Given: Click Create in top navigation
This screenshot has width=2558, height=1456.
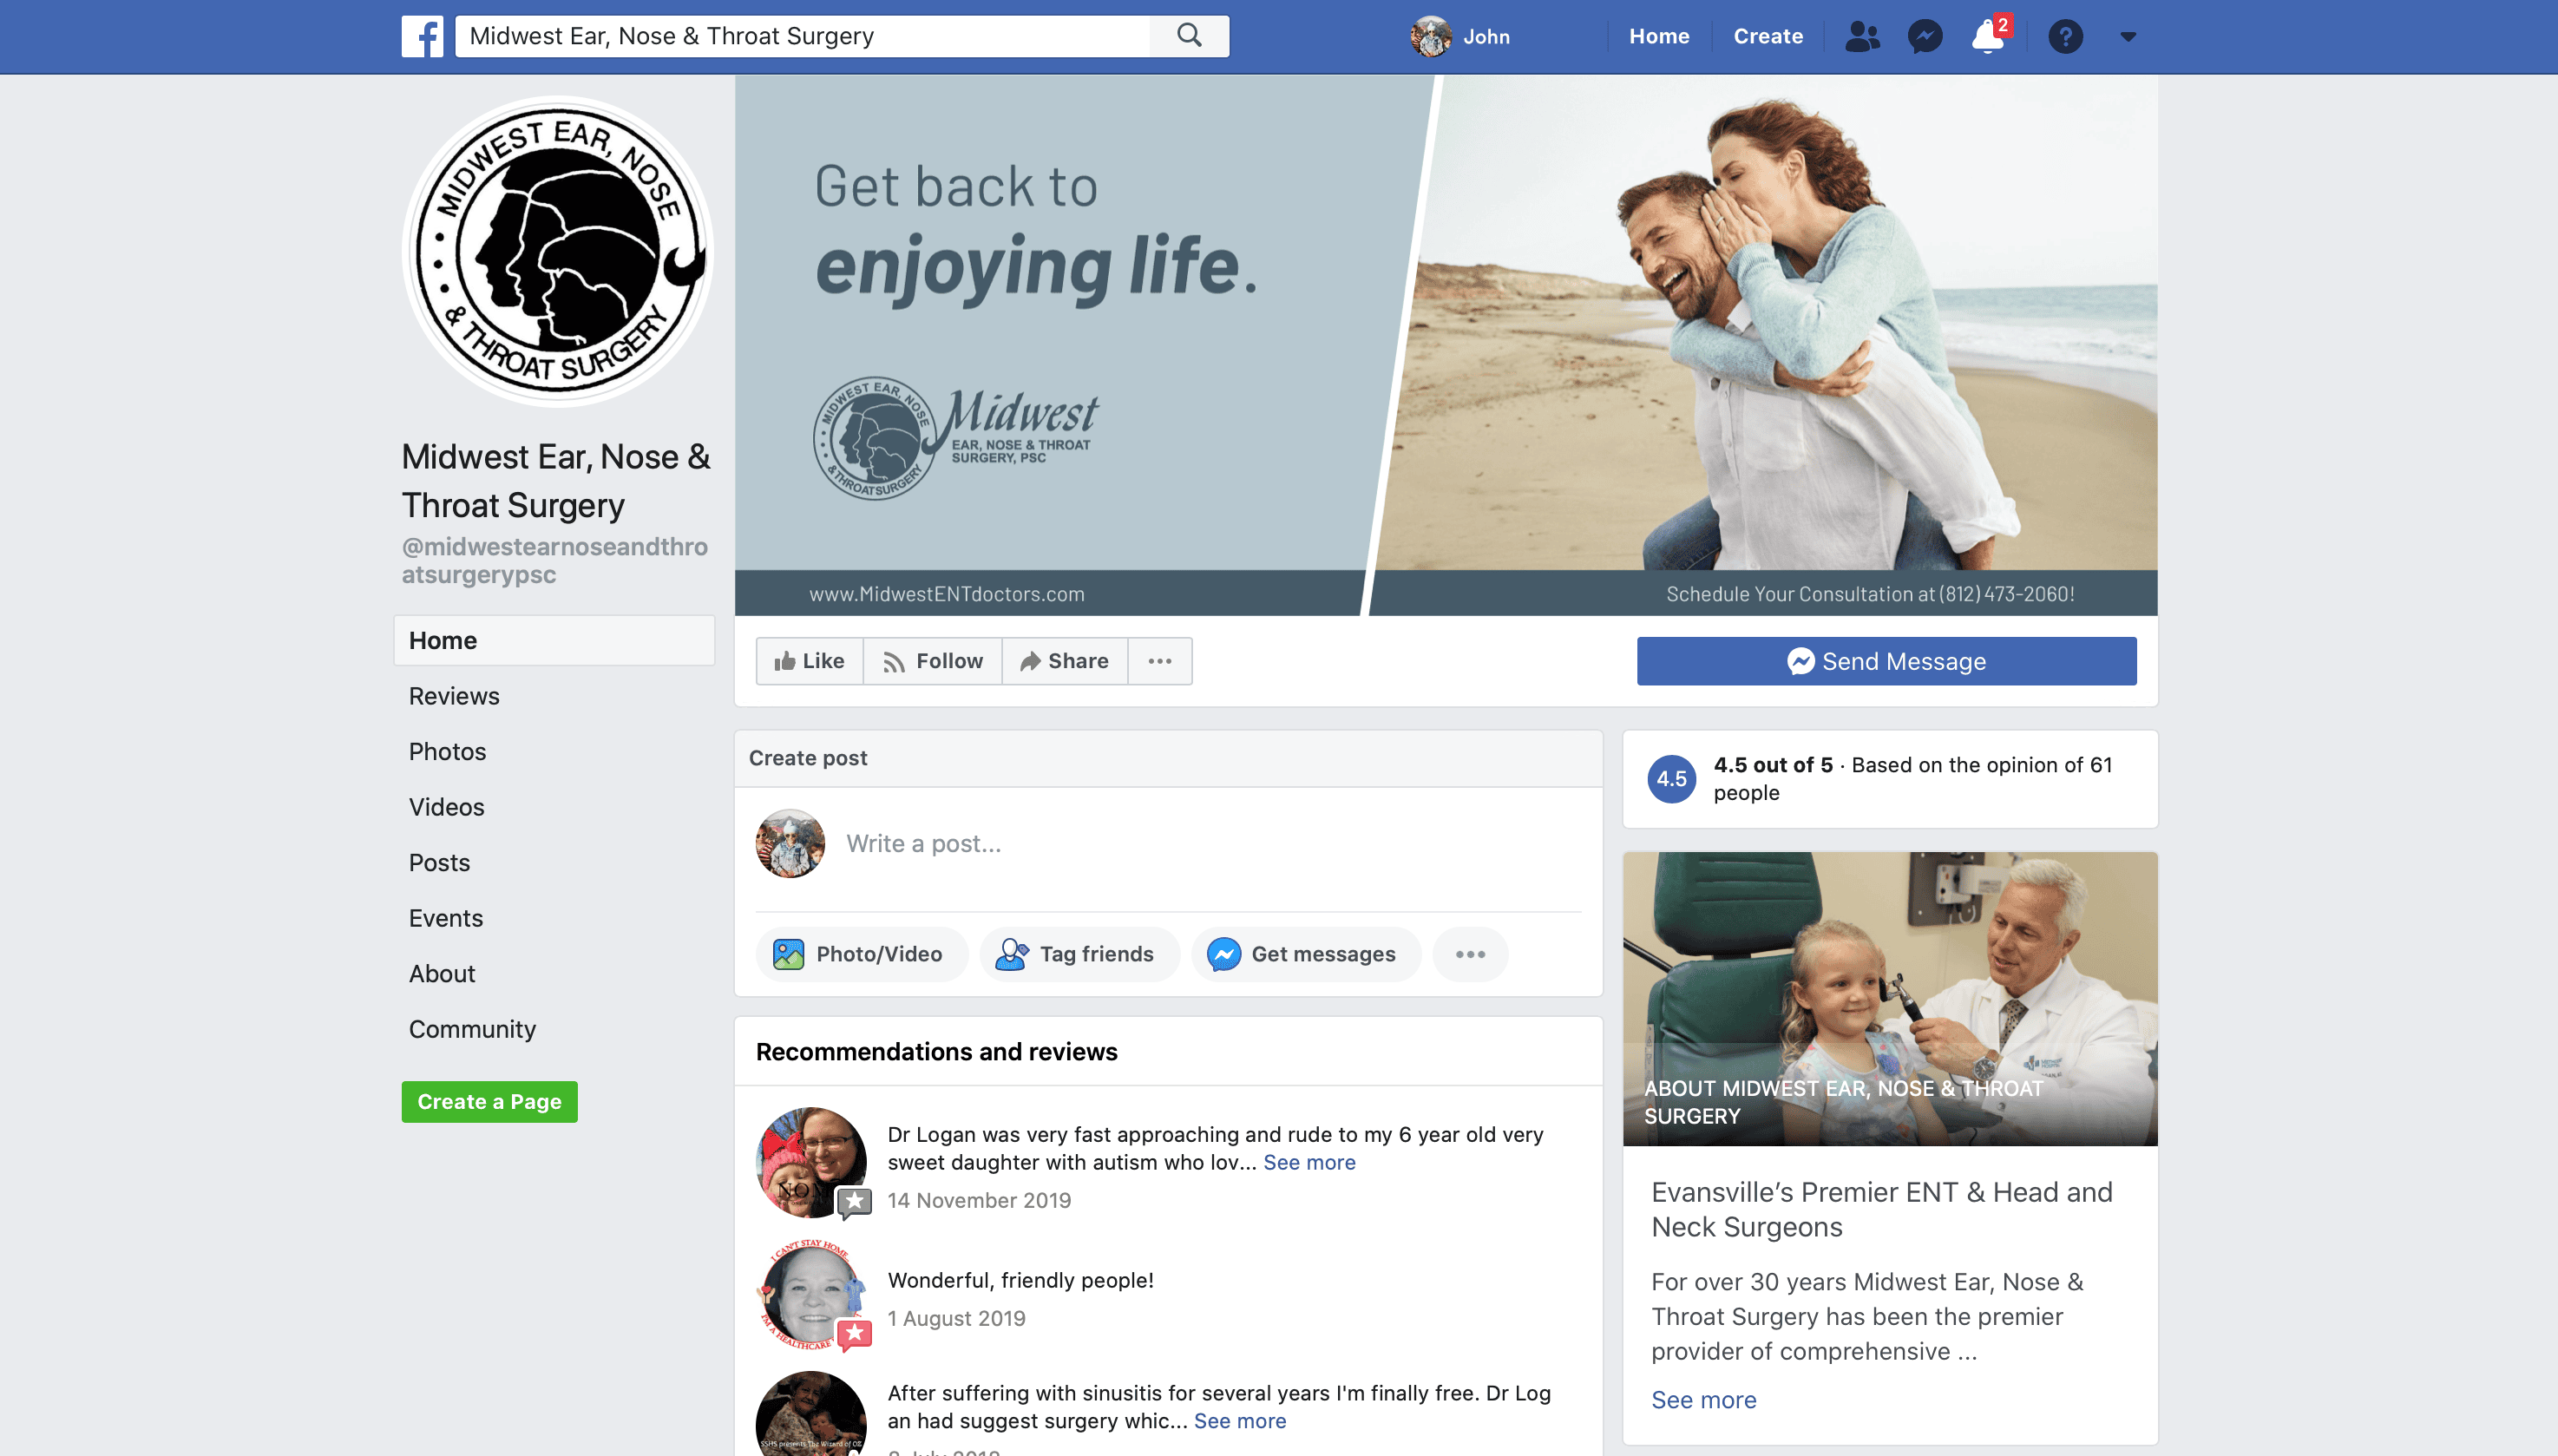Looking at the screenshot, I should 1768,37.
